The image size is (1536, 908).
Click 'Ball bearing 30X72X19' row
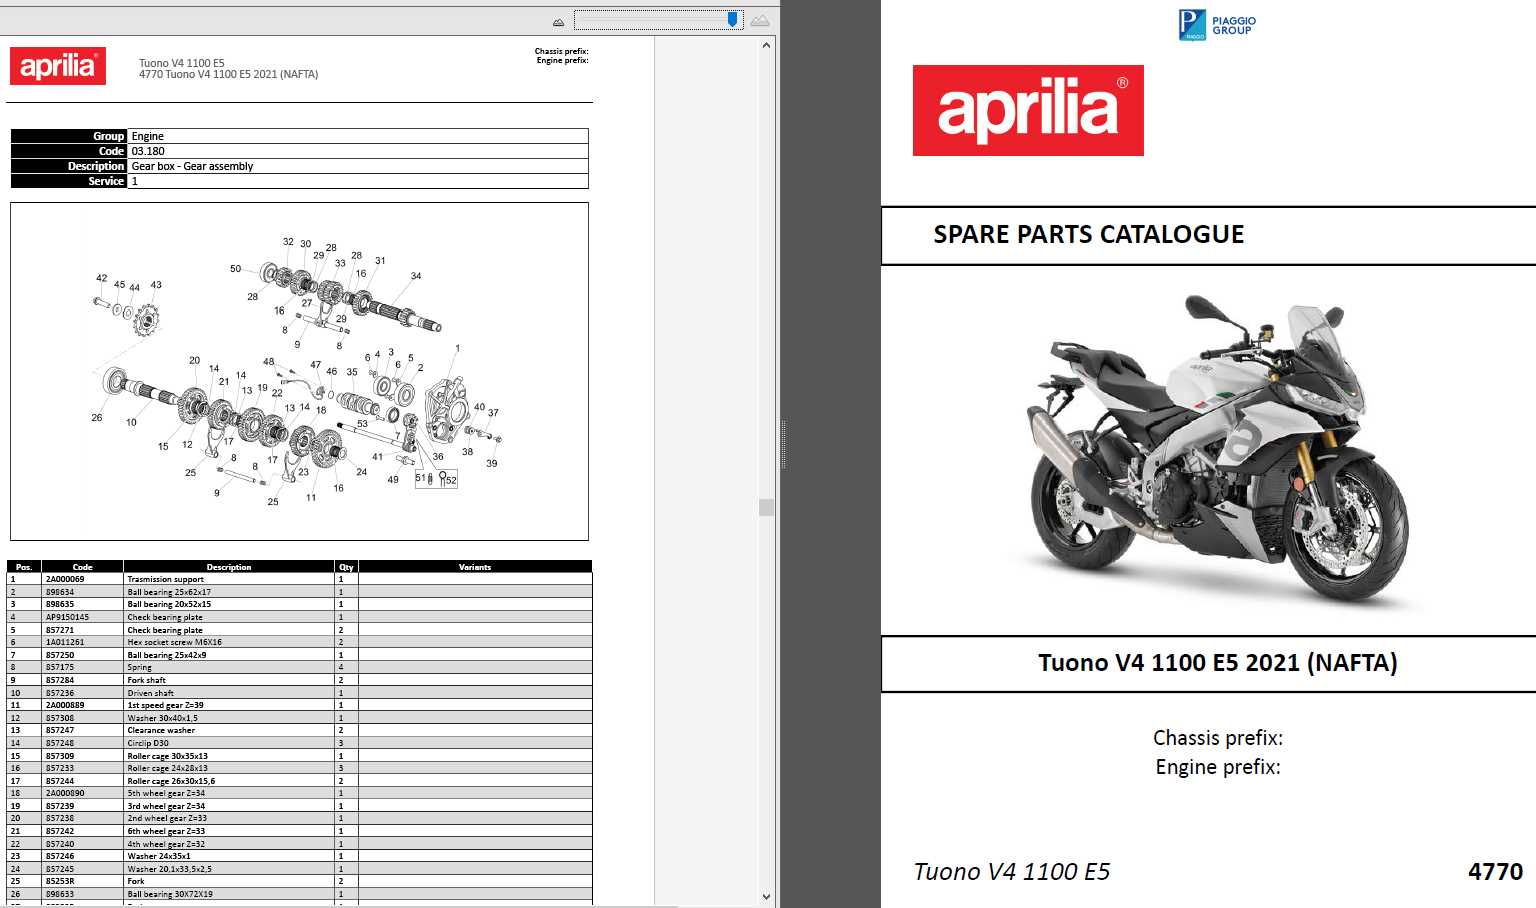point(300,894)
